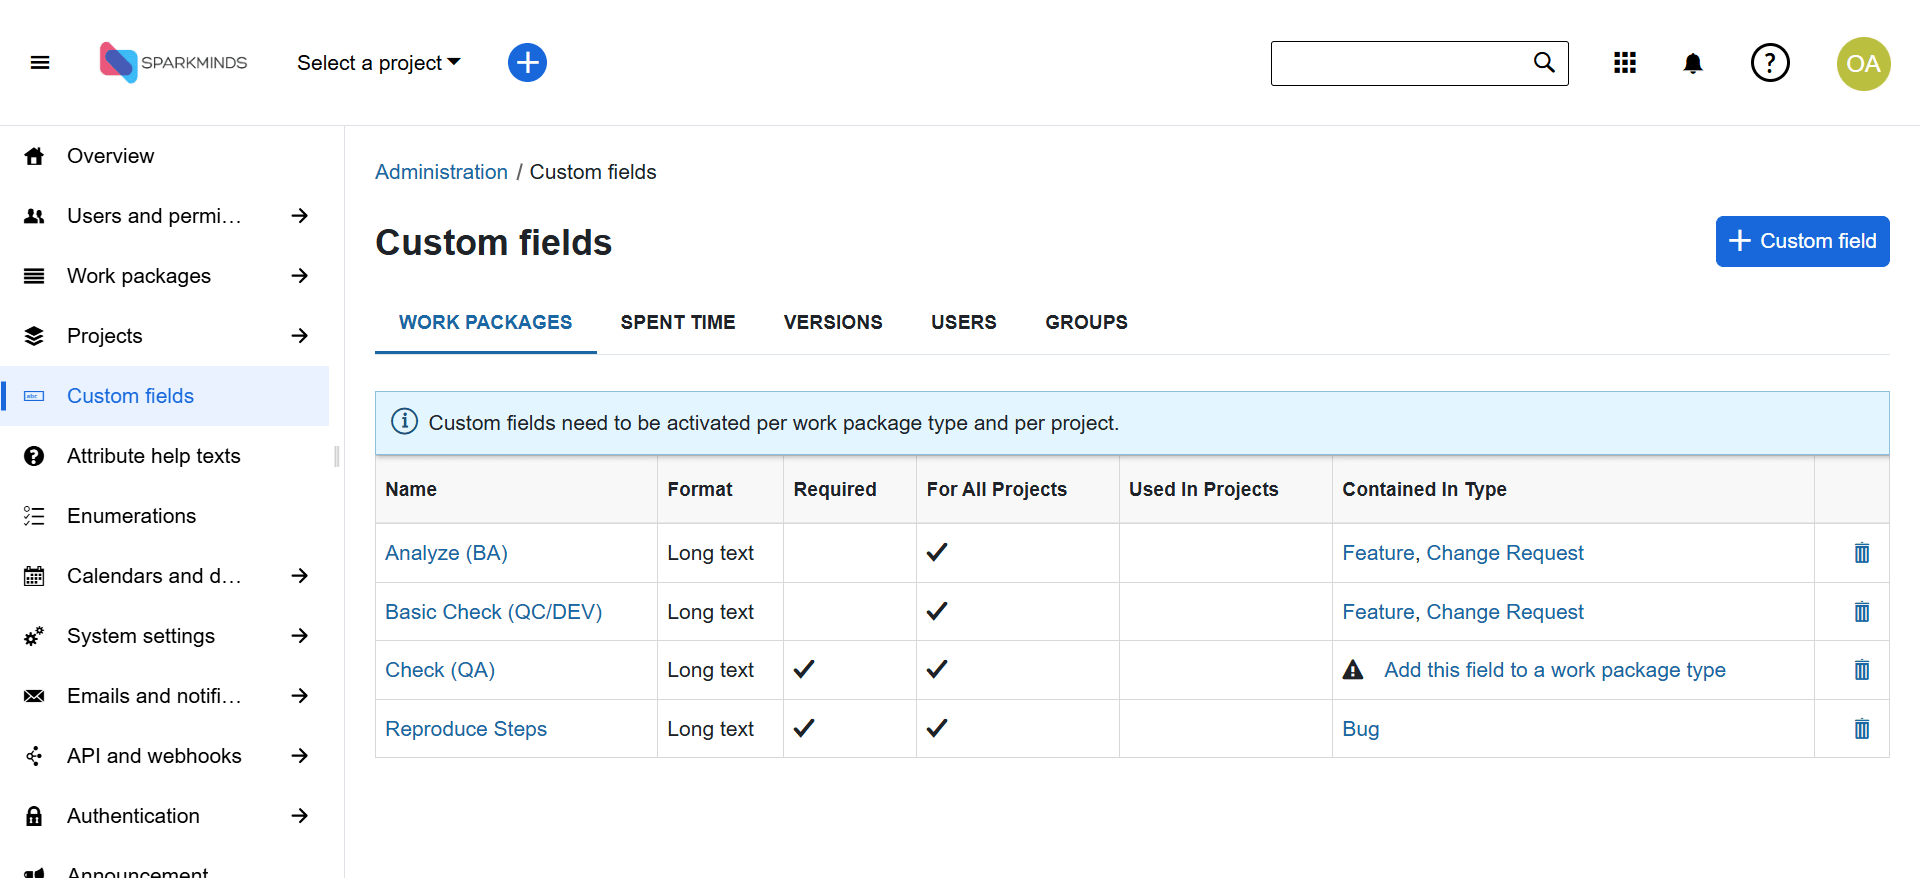Open Basic Check (QC/DEV) field link

[493, 612]
